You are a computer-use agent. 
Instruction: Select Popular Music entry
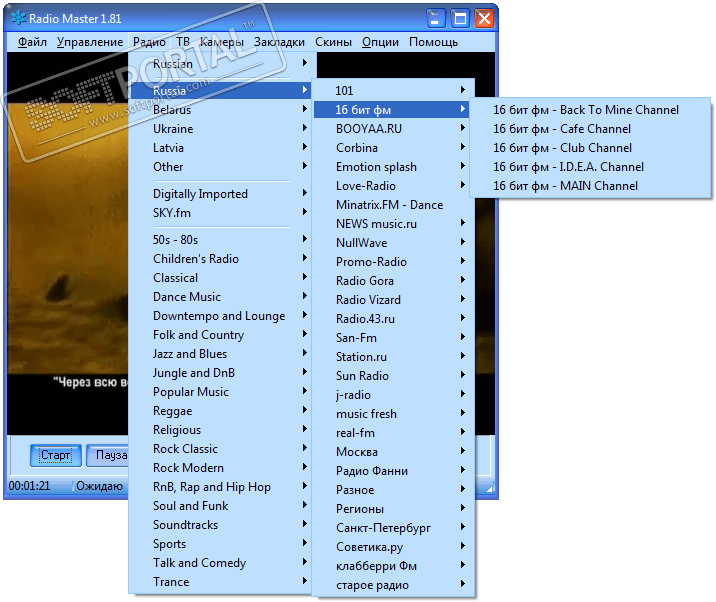coord(221,392)
